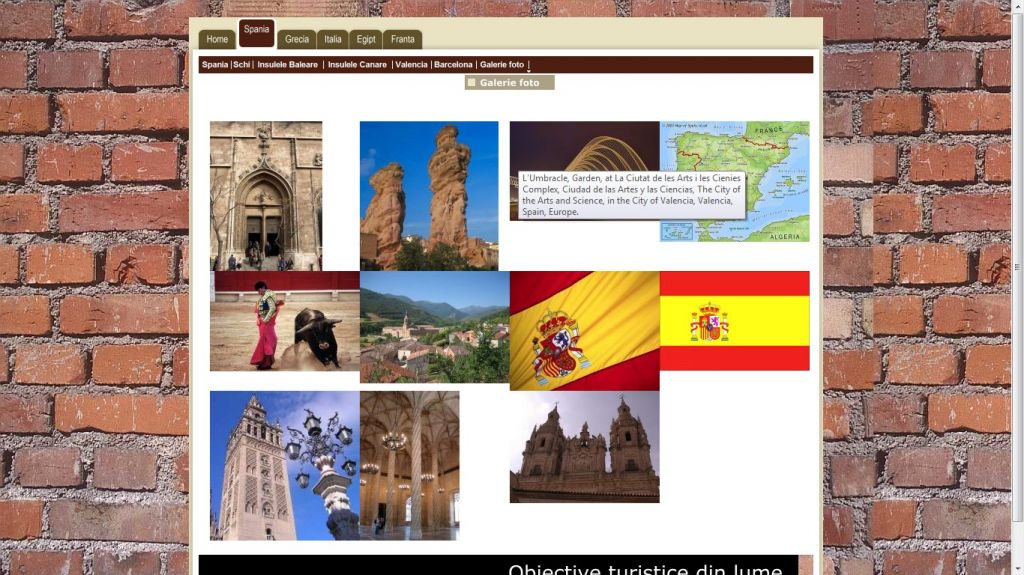Click the twin-tower cathedral at dusk photo
Screen dimensions: 1024x575
pyautogui.click(x=585, y=446)
